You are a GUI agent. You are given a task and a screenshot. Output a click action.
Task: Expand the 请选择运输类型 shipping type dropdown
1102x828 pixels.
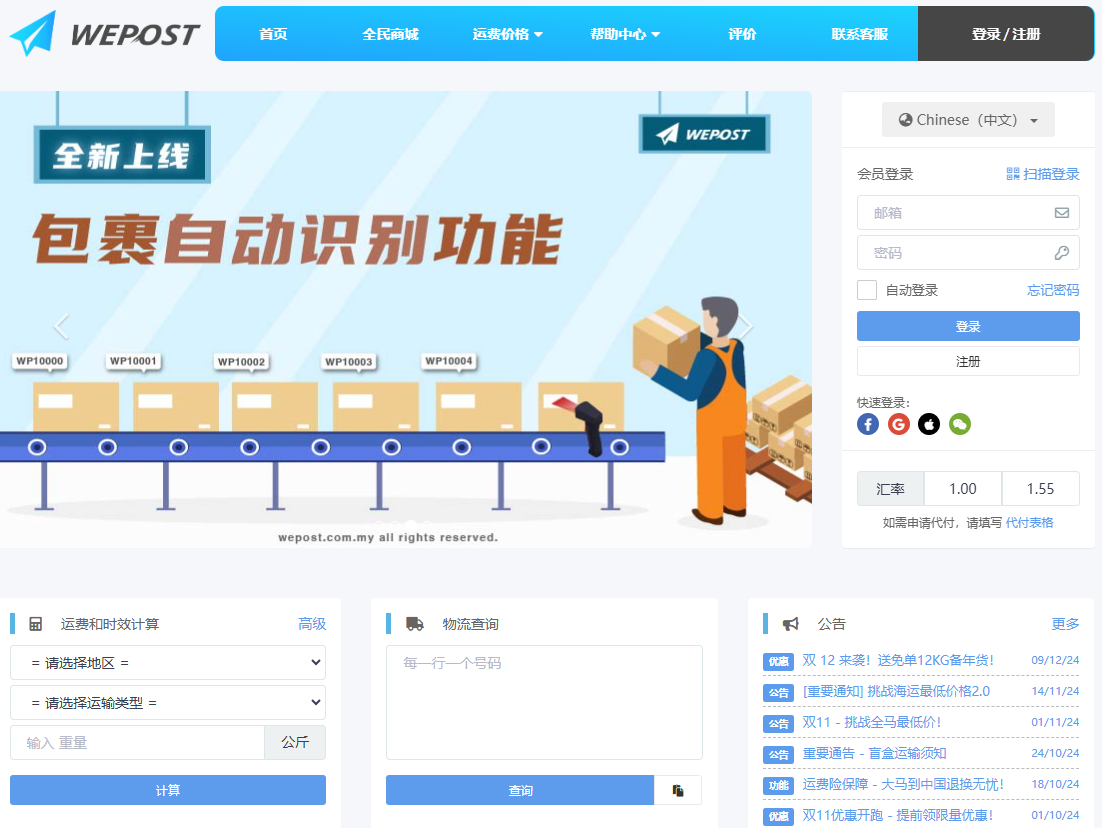[x=168, y=703]
